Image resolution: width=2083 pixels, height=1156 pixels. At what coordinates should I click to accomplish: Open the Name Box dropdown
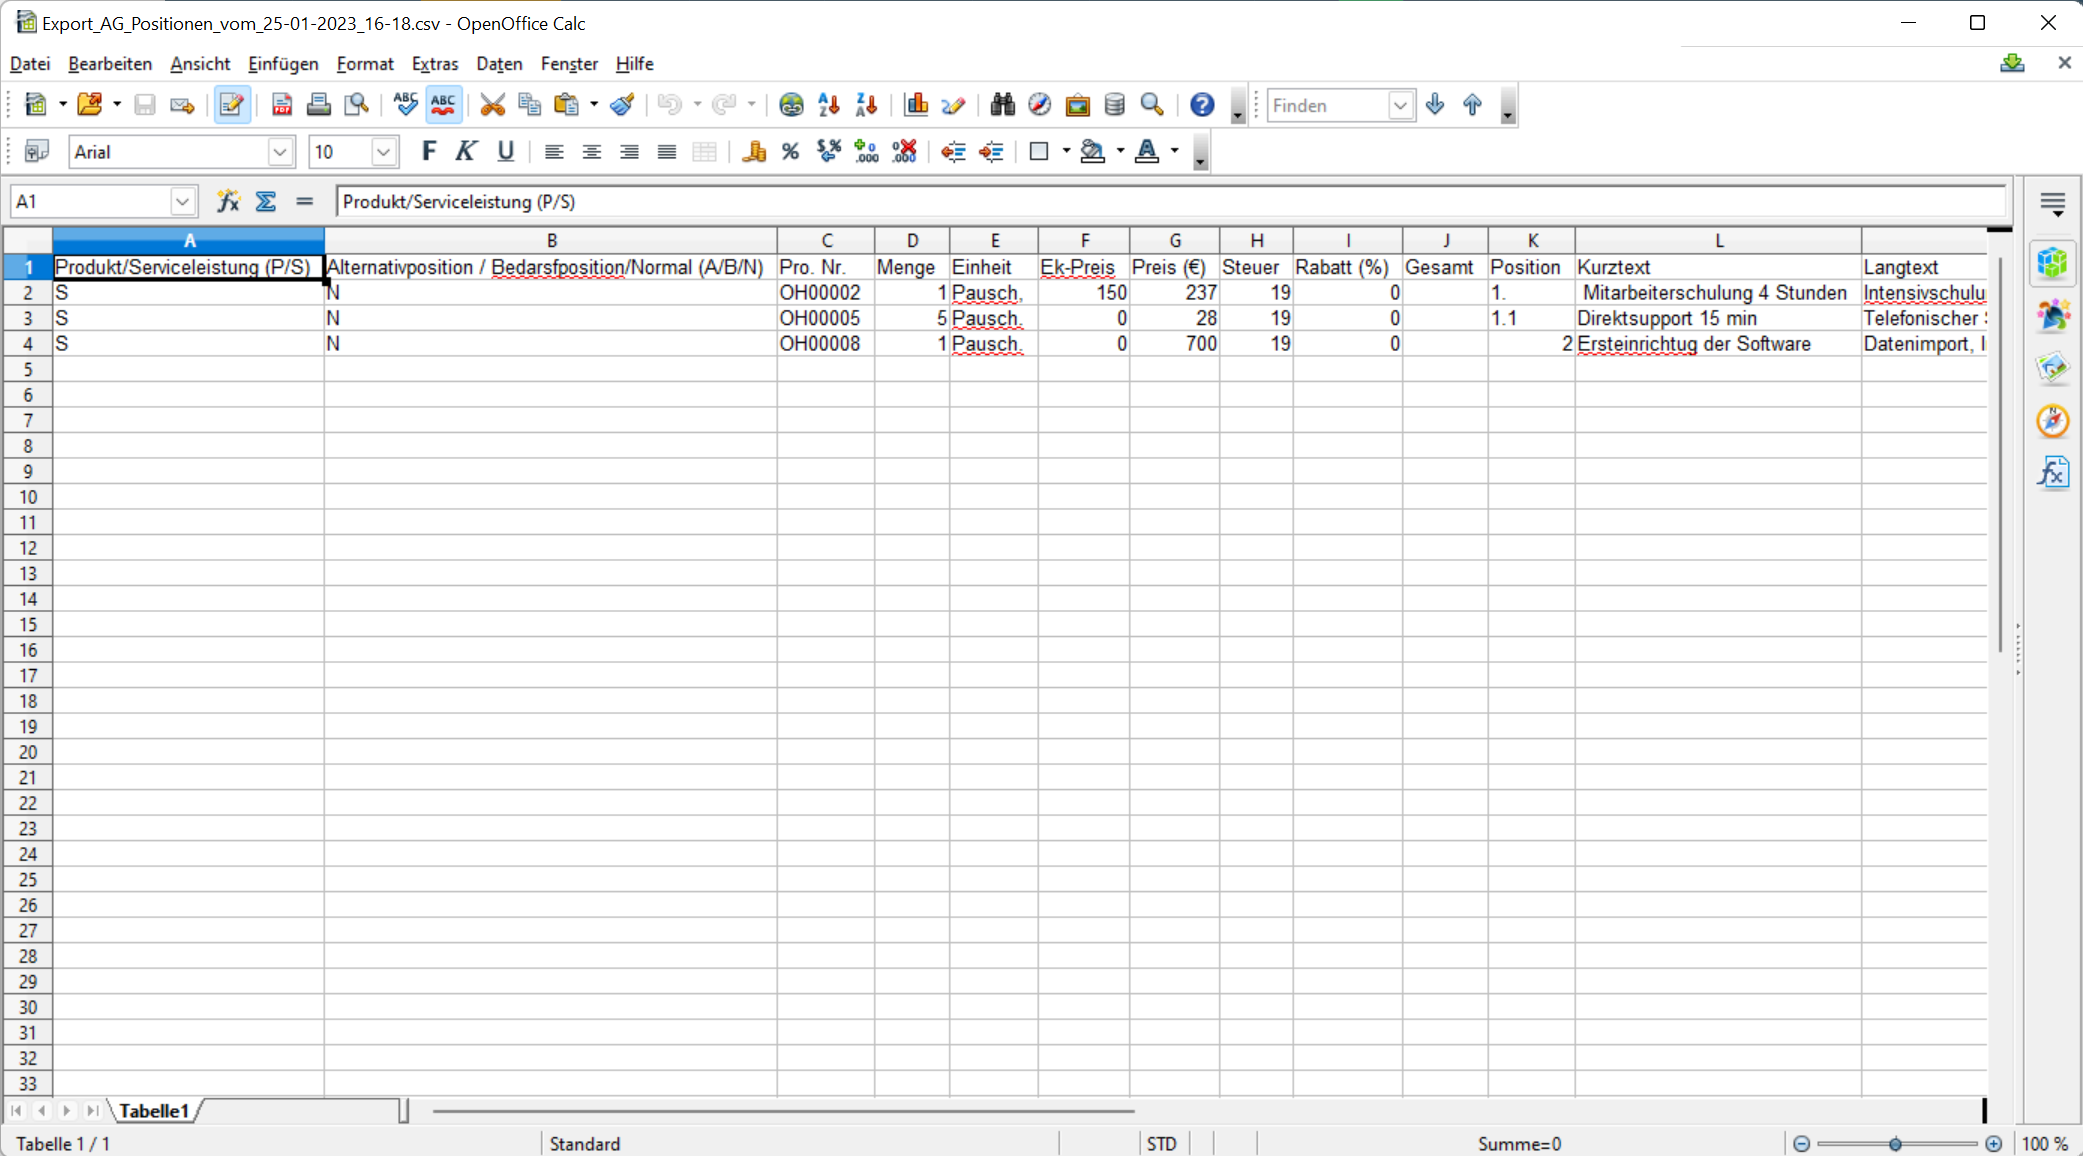[x=182, y=202]
